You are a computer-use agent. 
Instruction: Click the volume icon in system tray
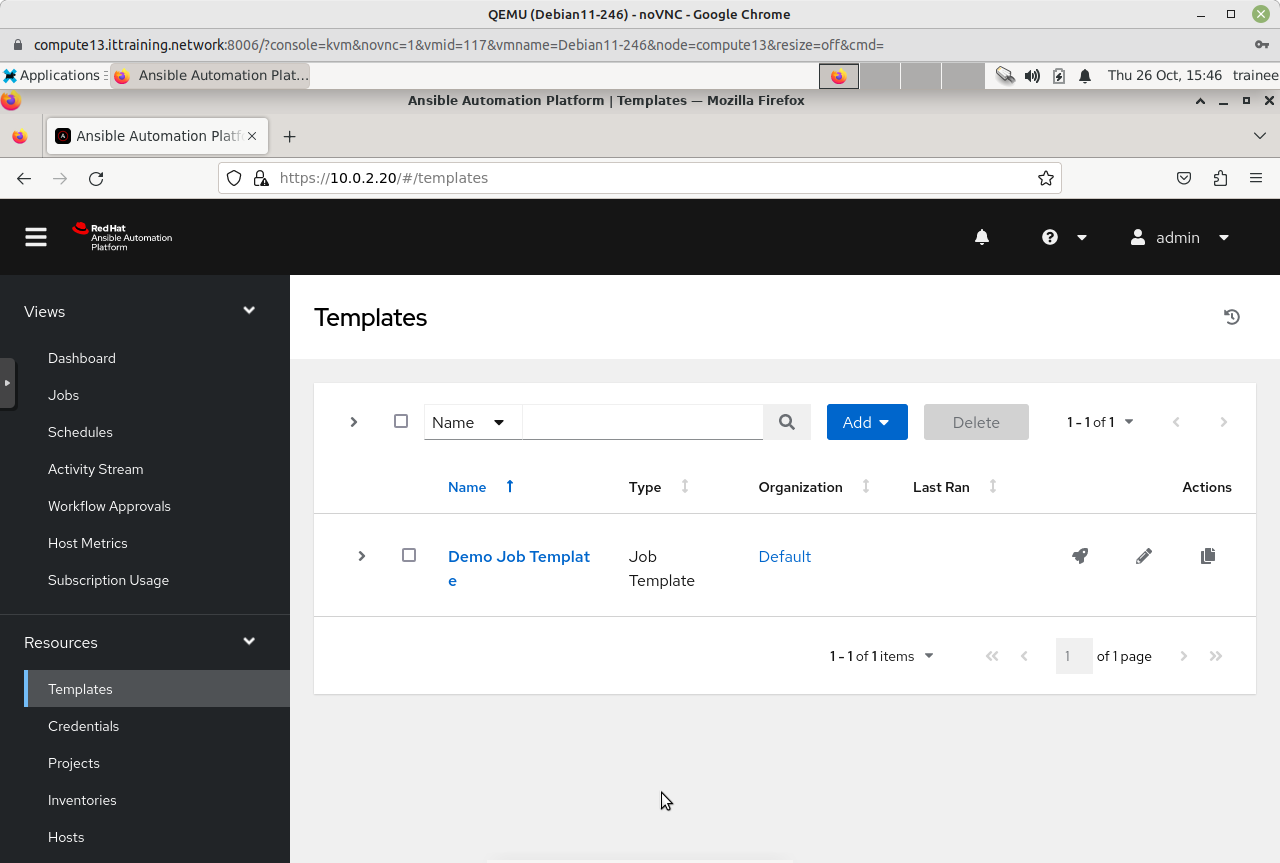click(x=1032, y=75)
